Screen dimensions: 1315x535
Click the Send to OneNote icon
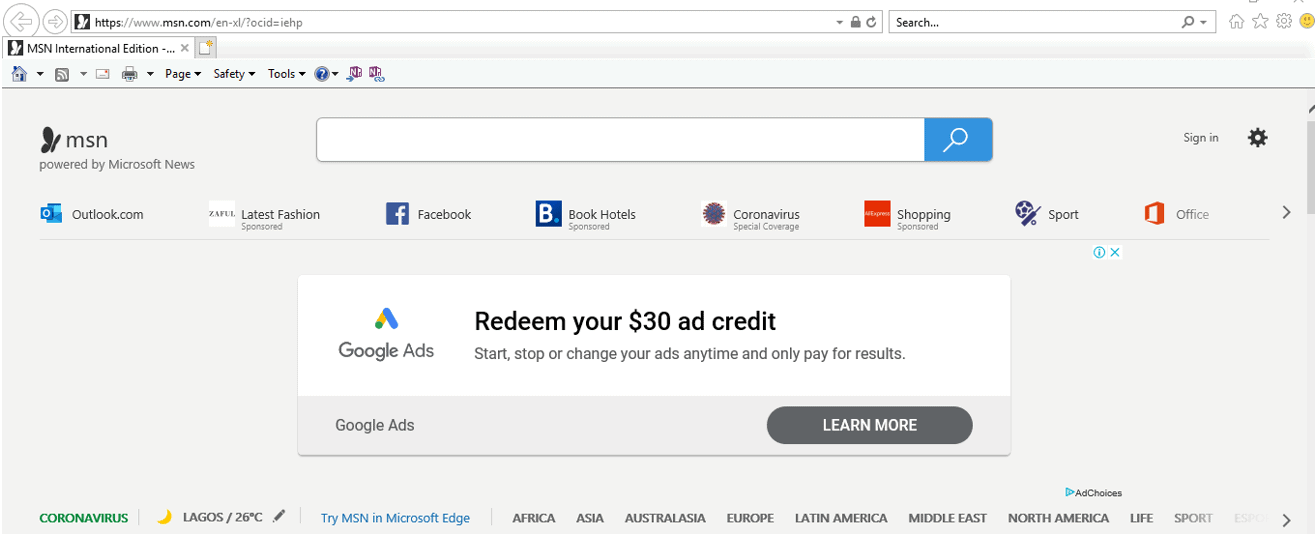(x=354, y=73)
